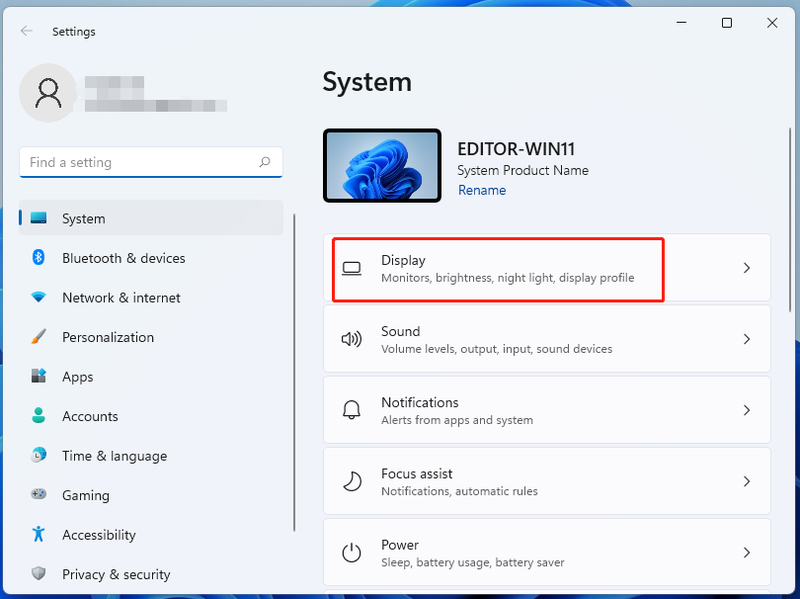Click the Sound speaker icon
Viewport: 800px width, 599px height.
click(352, 339)
